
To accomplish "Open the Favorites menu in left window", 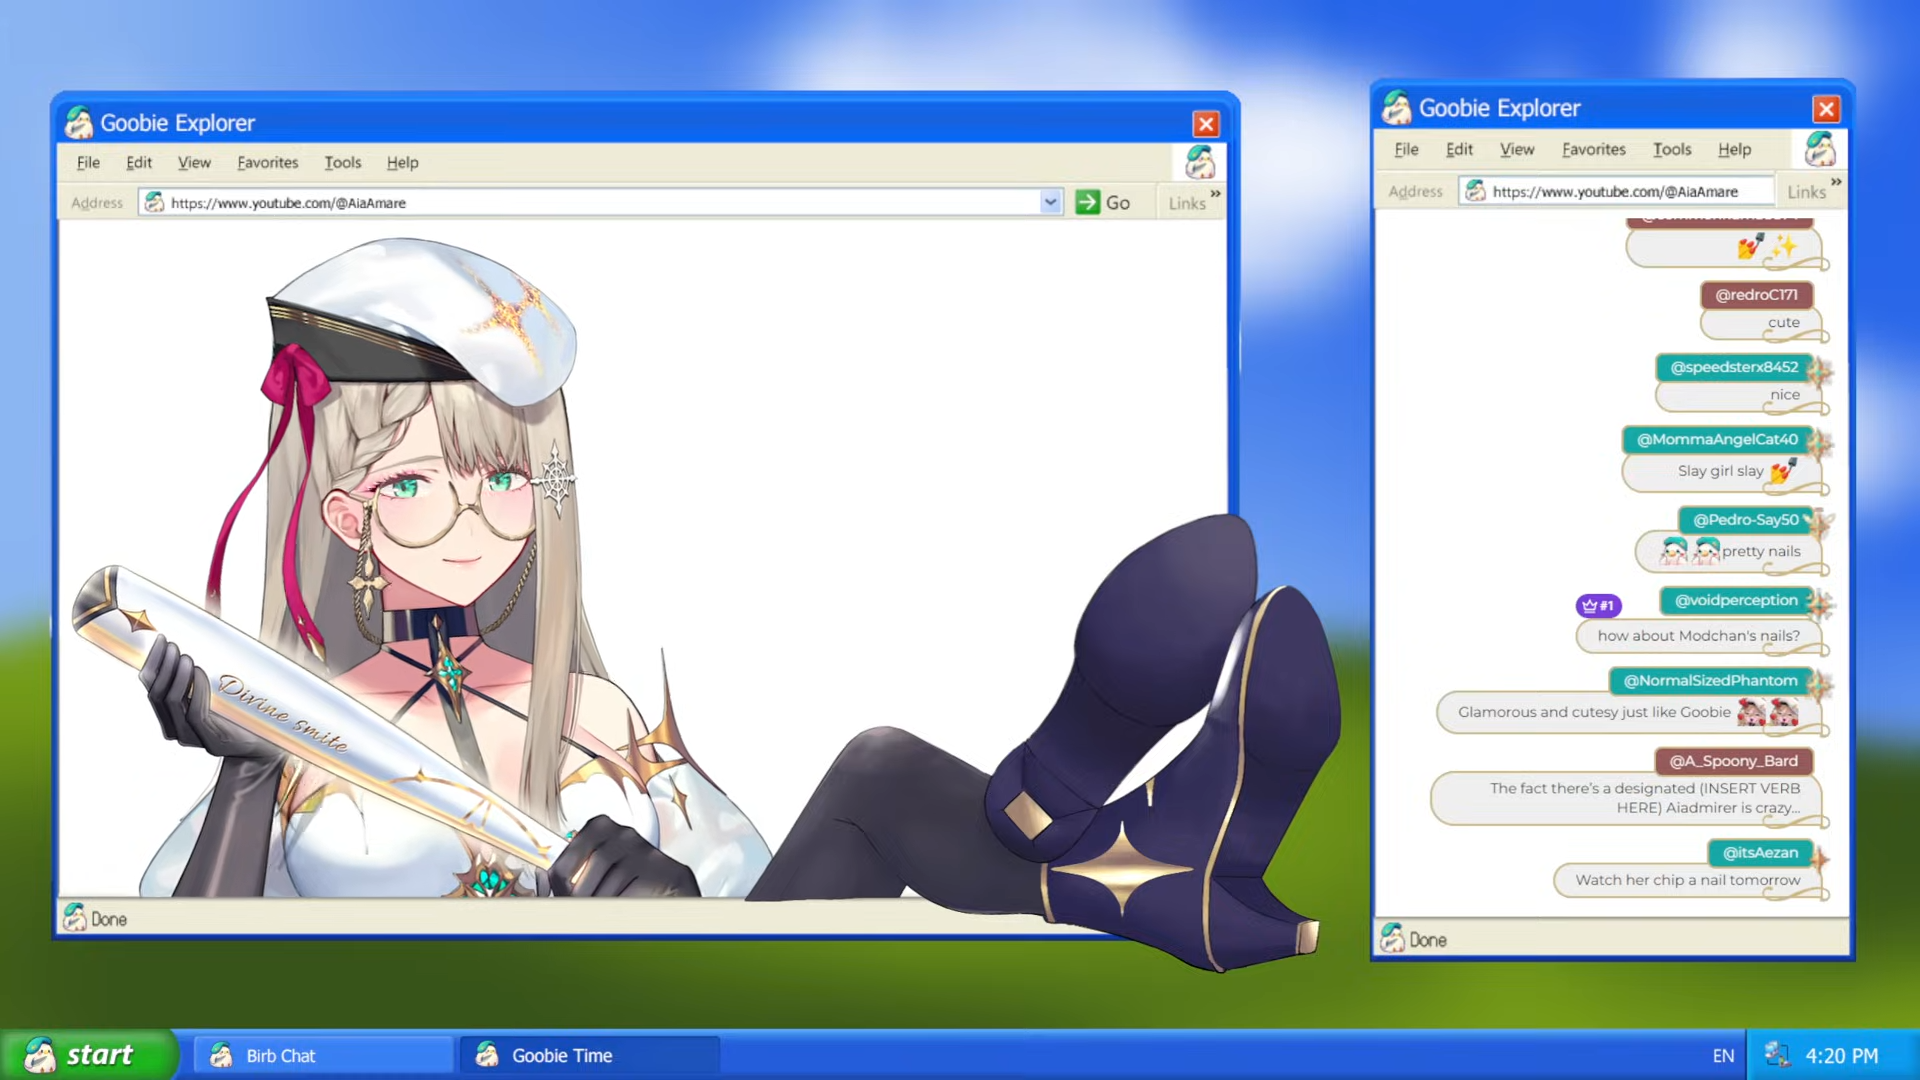I will point(267,162).
